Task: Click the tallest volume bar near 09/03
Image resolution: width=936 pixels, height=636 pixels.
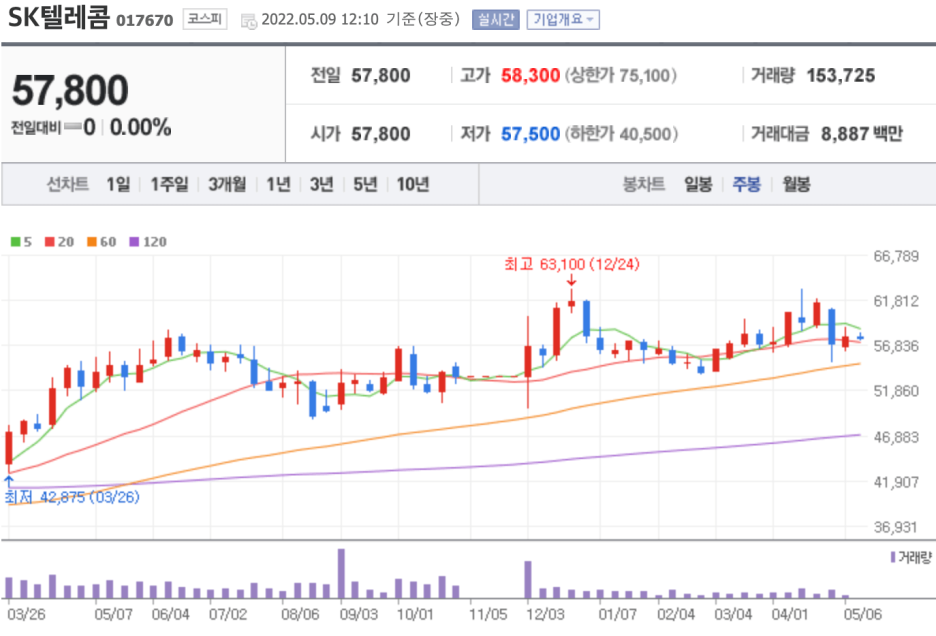Action: 341,574
